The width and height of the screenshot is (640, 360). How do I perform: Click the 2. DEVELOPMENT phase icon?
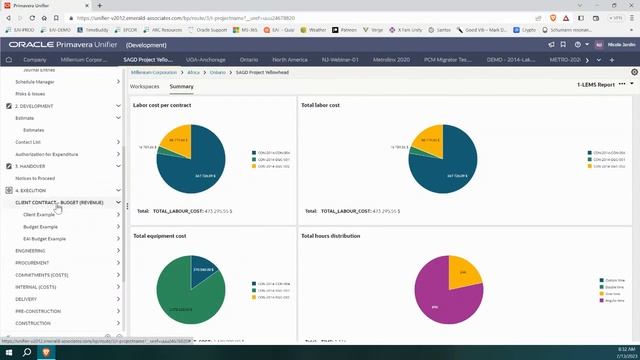[x=9, y=106]
